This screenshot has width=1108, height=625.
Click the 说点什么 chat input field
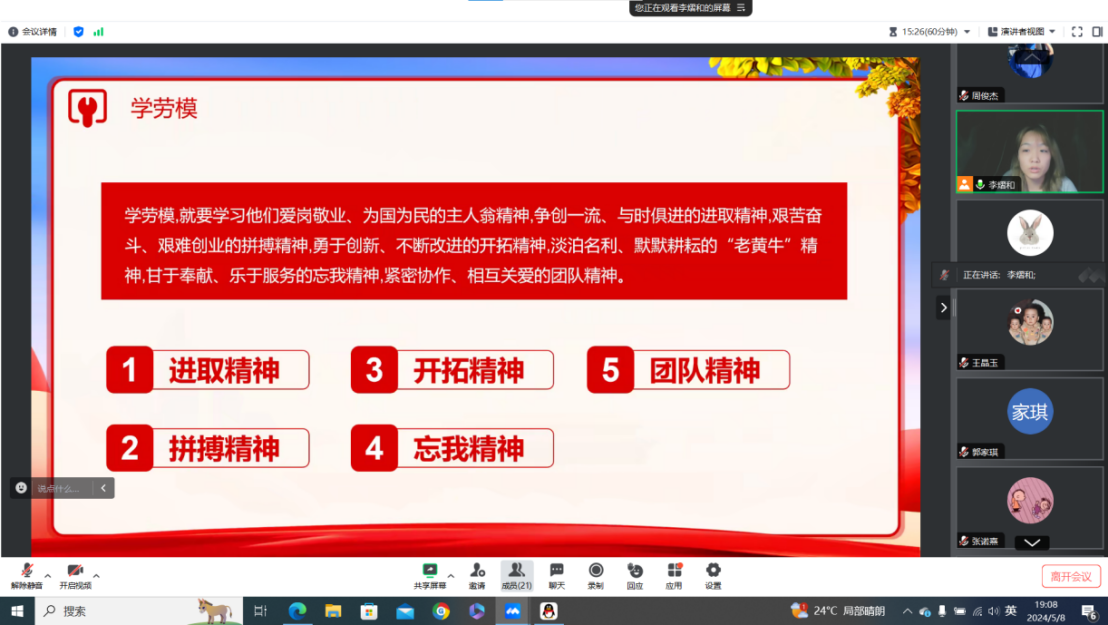62,488
